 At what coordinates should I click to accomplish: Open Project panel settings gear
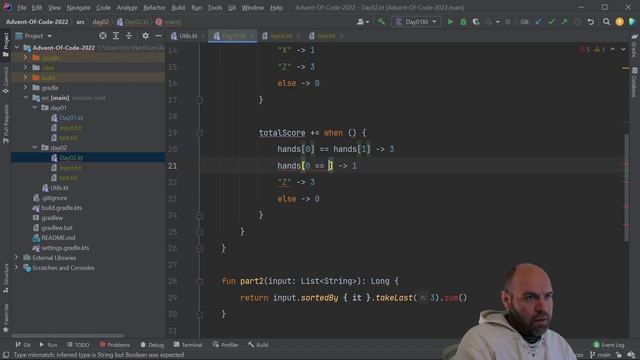(x=145, y=36)
